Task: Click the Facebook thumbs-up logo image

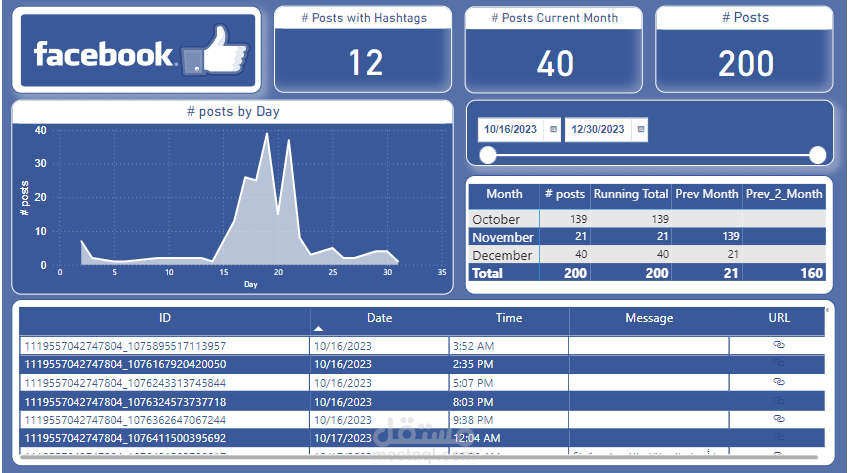Action: pos(215,50)
